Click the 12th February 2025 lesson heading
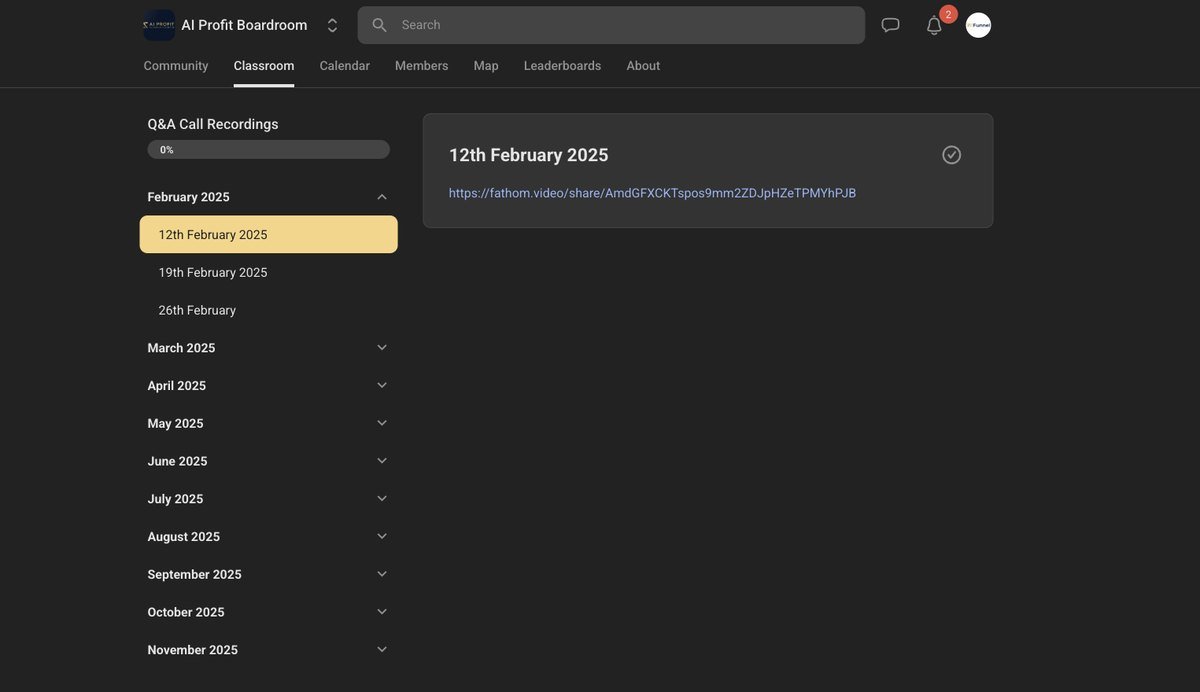 [x=529, y=155]
